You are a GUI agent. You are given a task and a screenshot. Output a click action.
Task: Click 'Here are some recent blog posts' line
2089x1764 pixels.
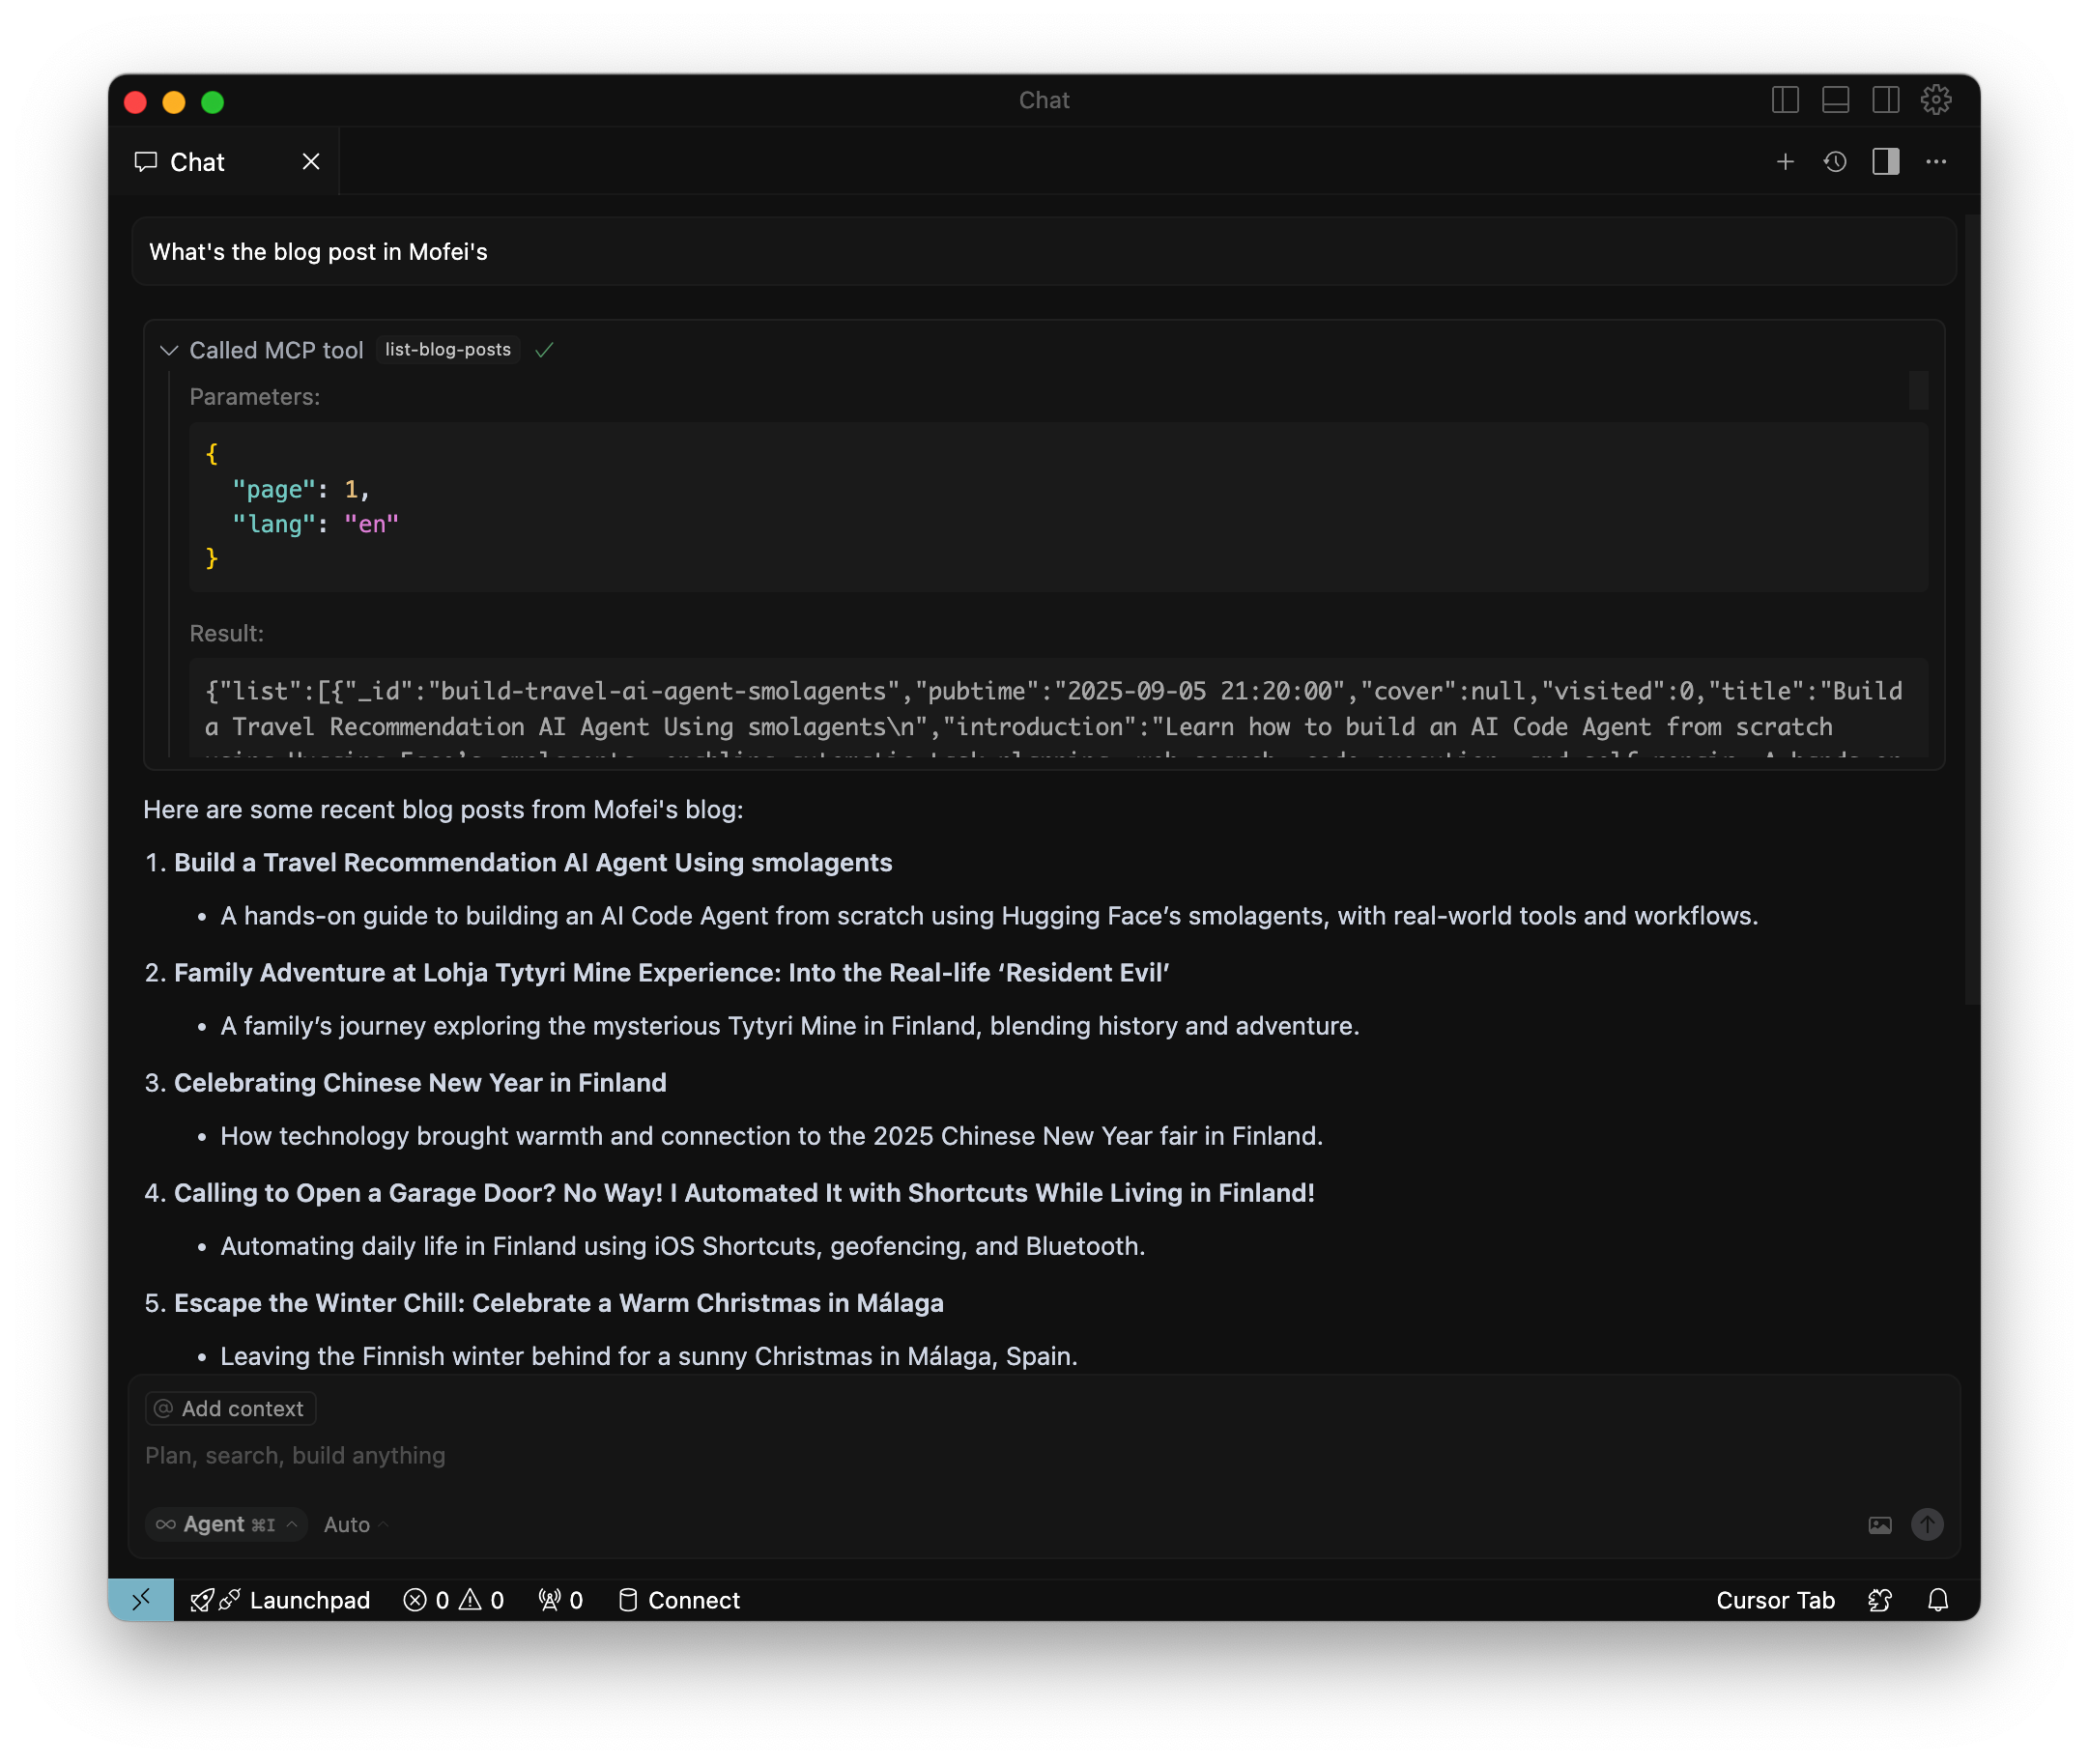(x=443, y=809)
